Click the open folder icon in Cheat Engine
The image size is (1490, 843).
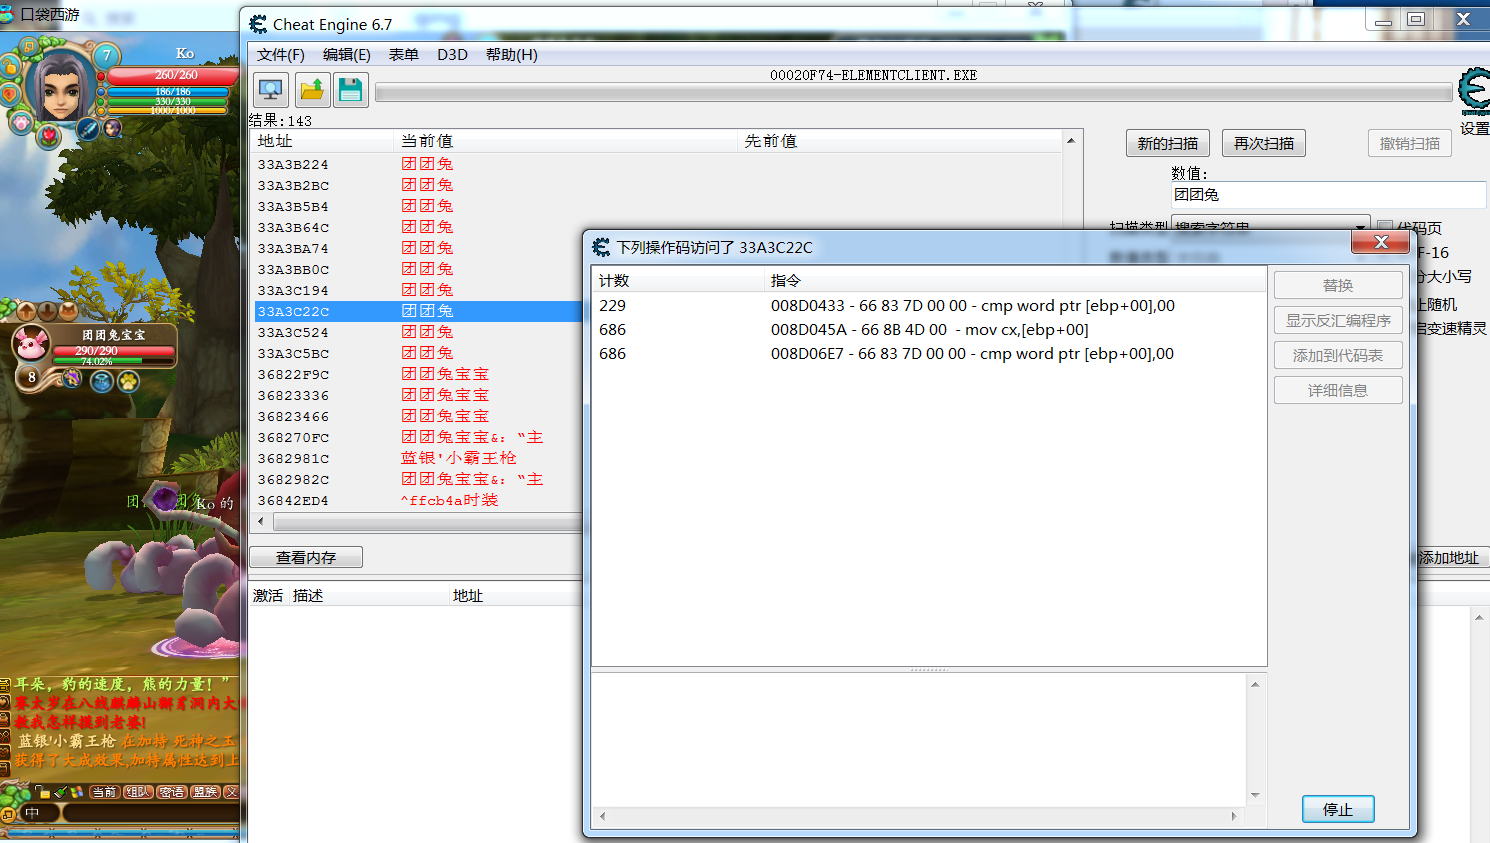click(x=312, y=90)
